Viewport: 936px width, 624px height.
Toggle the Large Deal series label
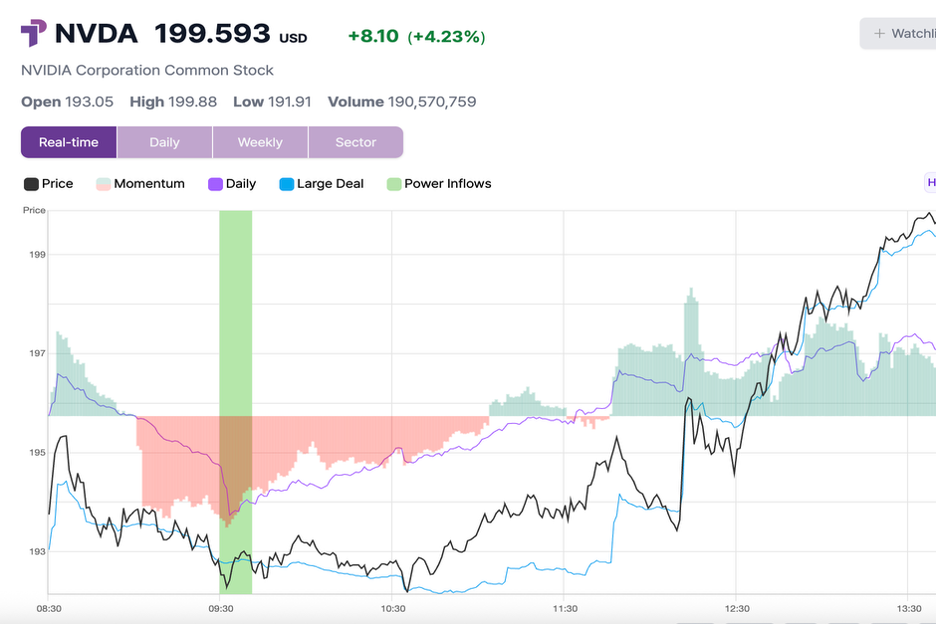tap(330, 184)
